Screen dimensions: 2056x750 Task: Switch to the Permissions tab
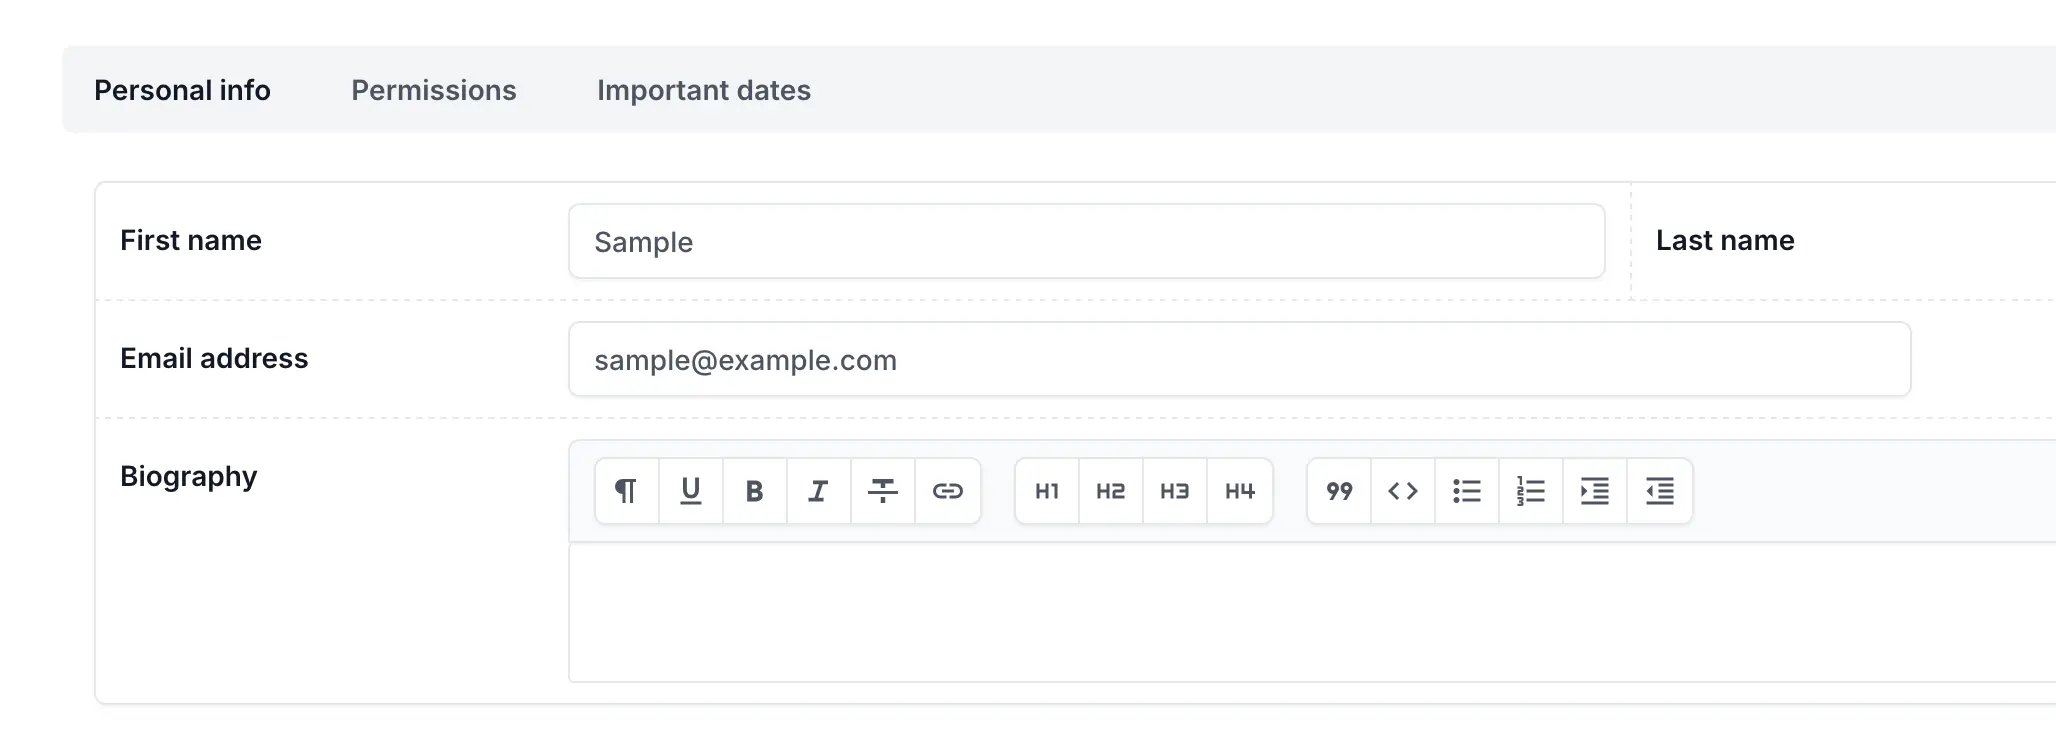434,90
